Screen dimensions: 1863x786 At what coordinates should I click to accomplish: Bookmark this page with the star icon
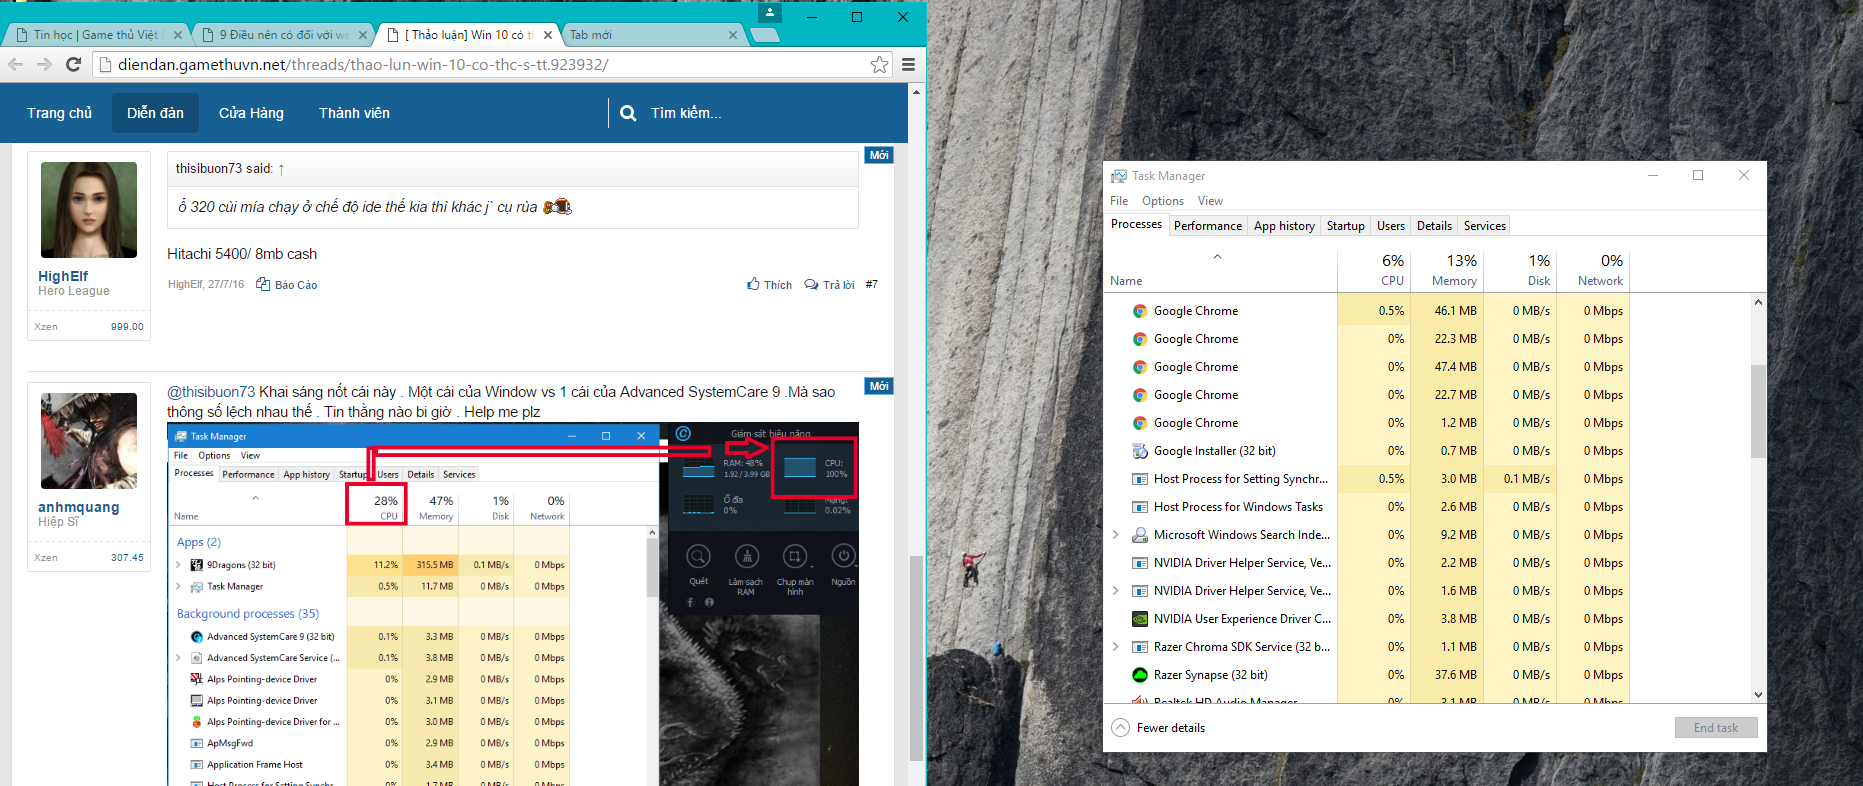[879, 64]
